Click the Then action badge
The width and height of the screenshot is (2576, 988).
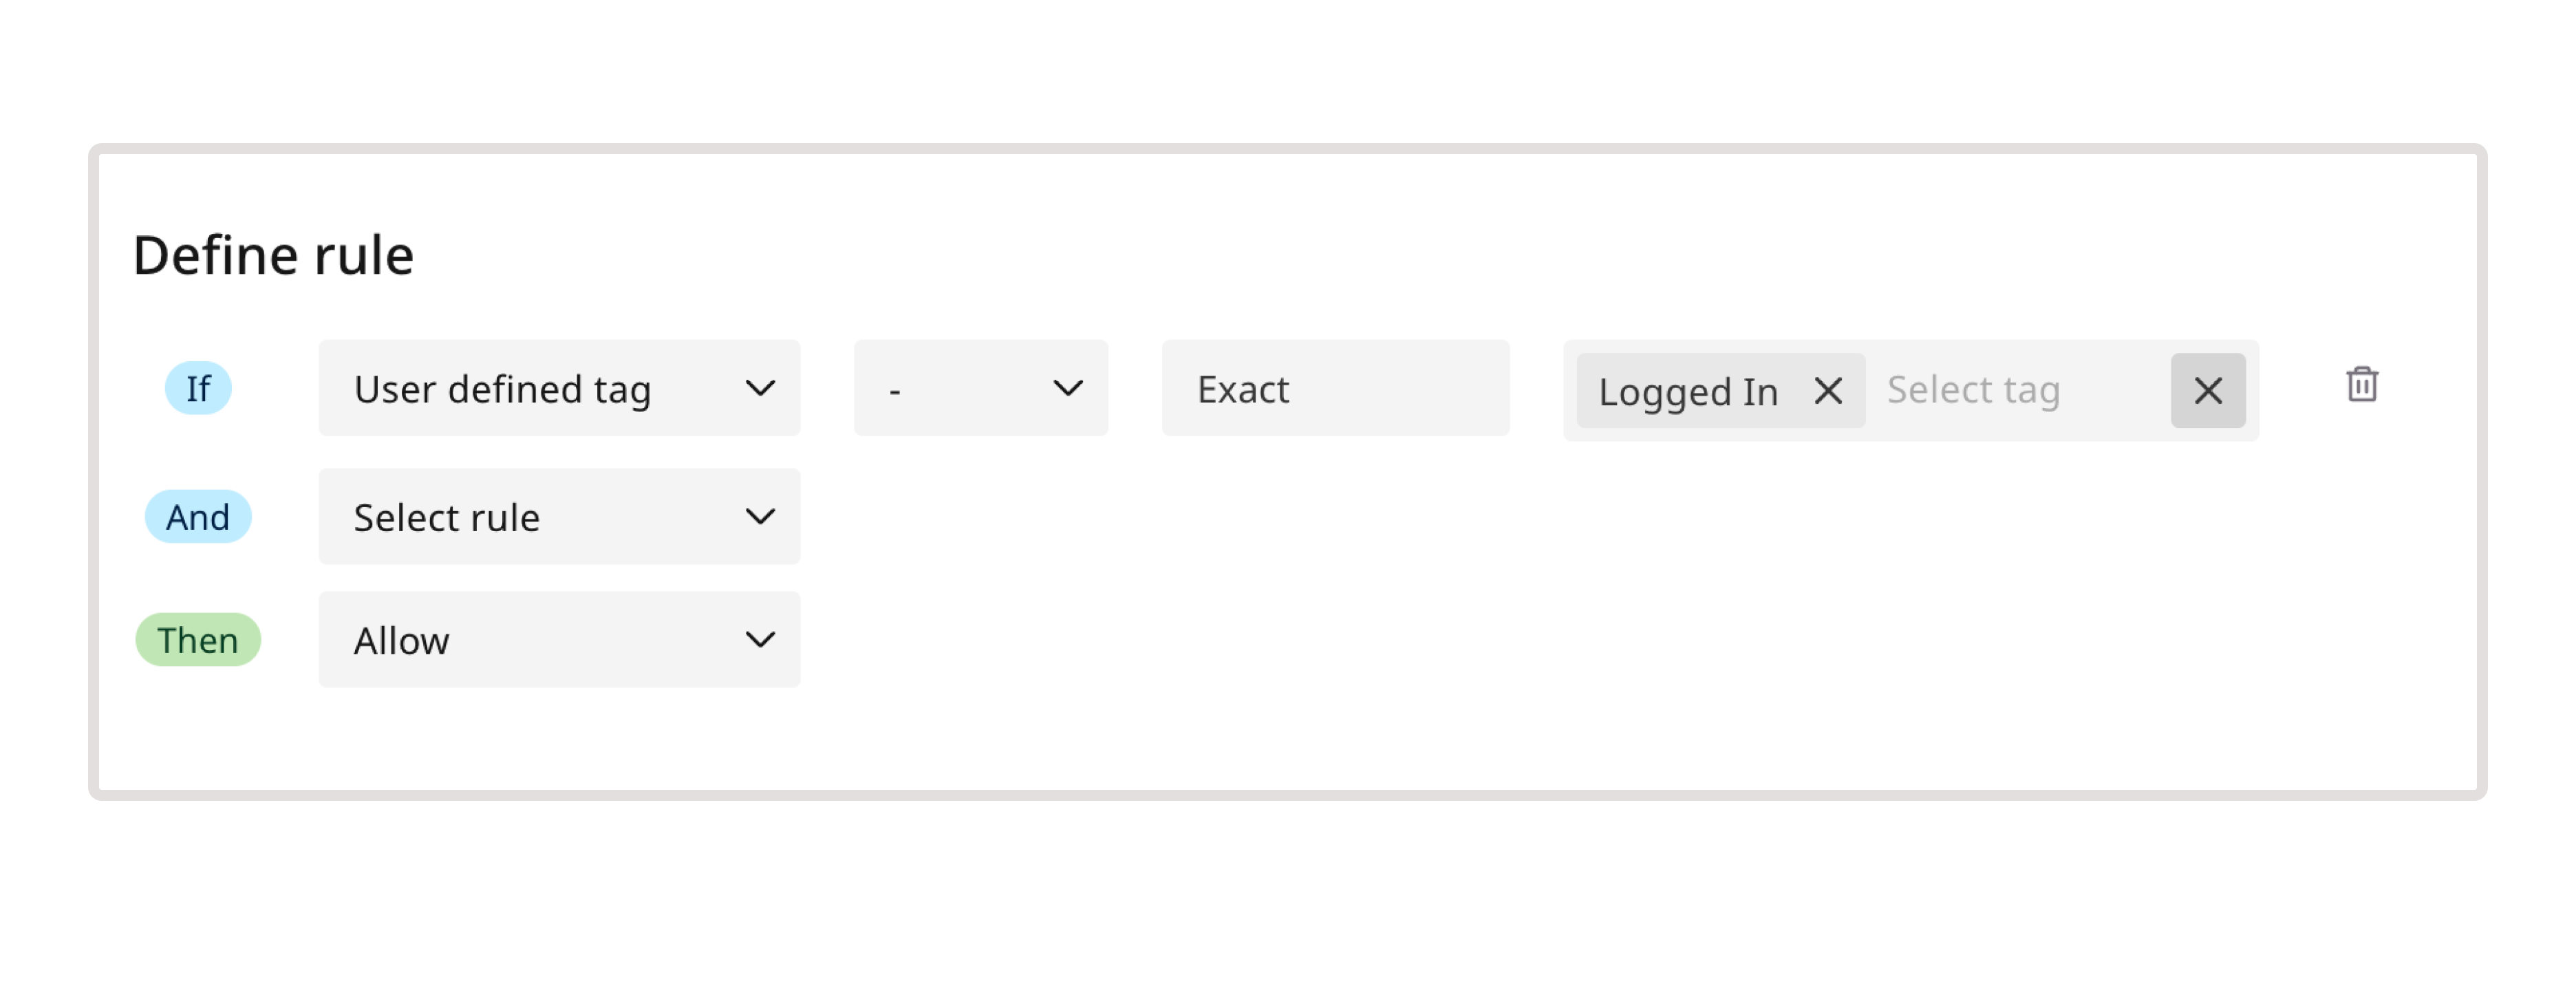tap(197, 639)
